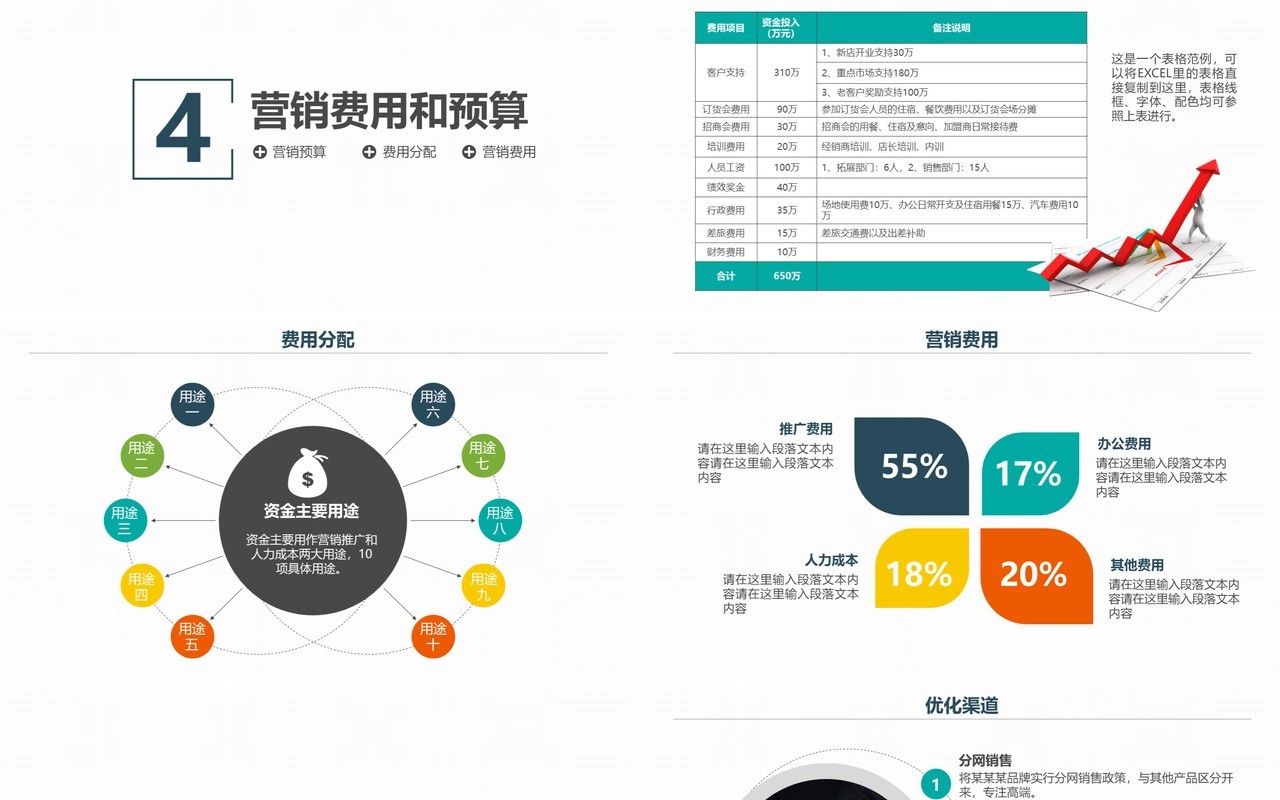1280x800 pixels.
Task: Select the dark blue 用途六 circle
Action: tap(433, 404)
